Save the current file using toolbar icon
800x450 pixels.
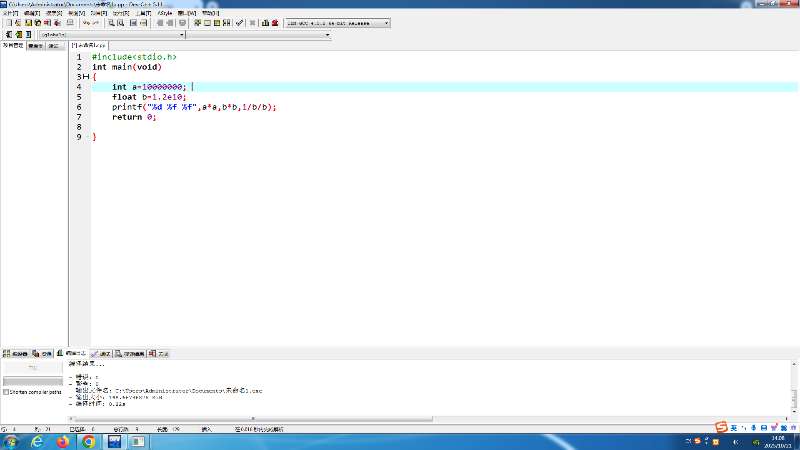pos(29,23)
